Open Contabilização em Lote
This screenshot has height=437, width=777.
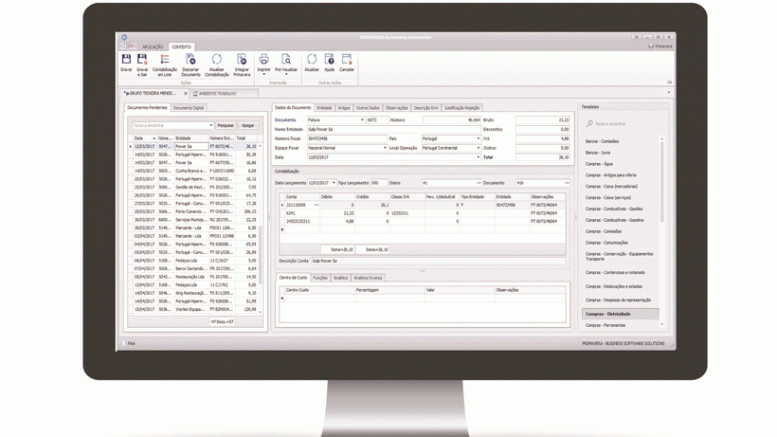tap(165, 59)
